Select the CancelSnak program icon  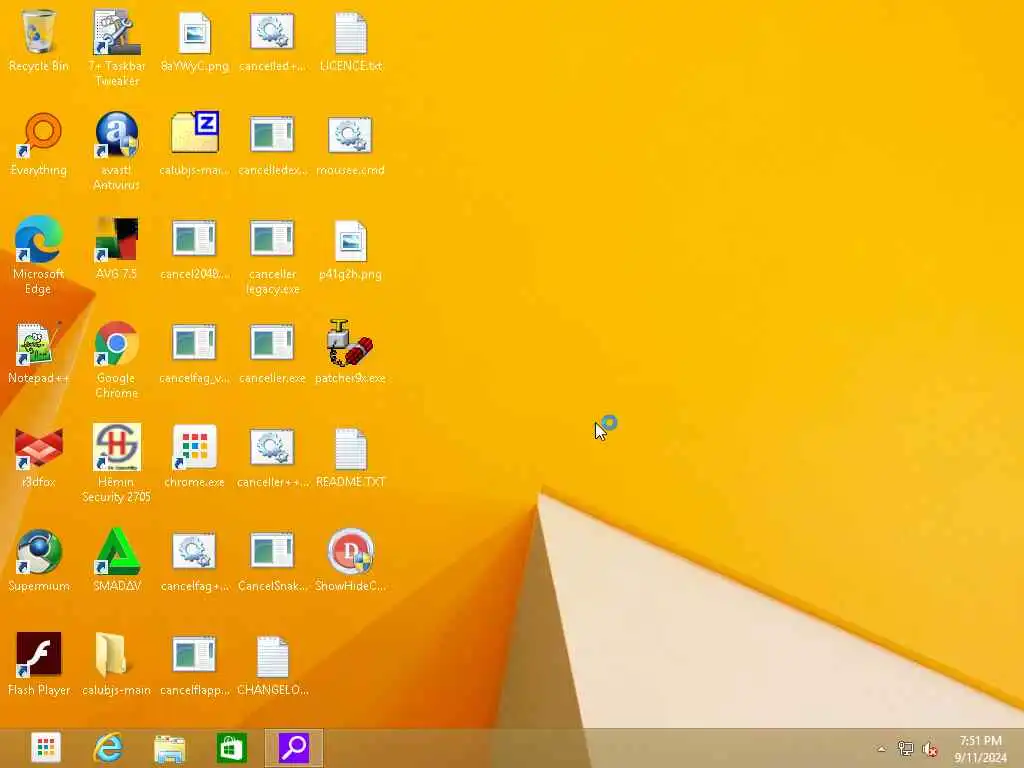(x=272, y=550)
